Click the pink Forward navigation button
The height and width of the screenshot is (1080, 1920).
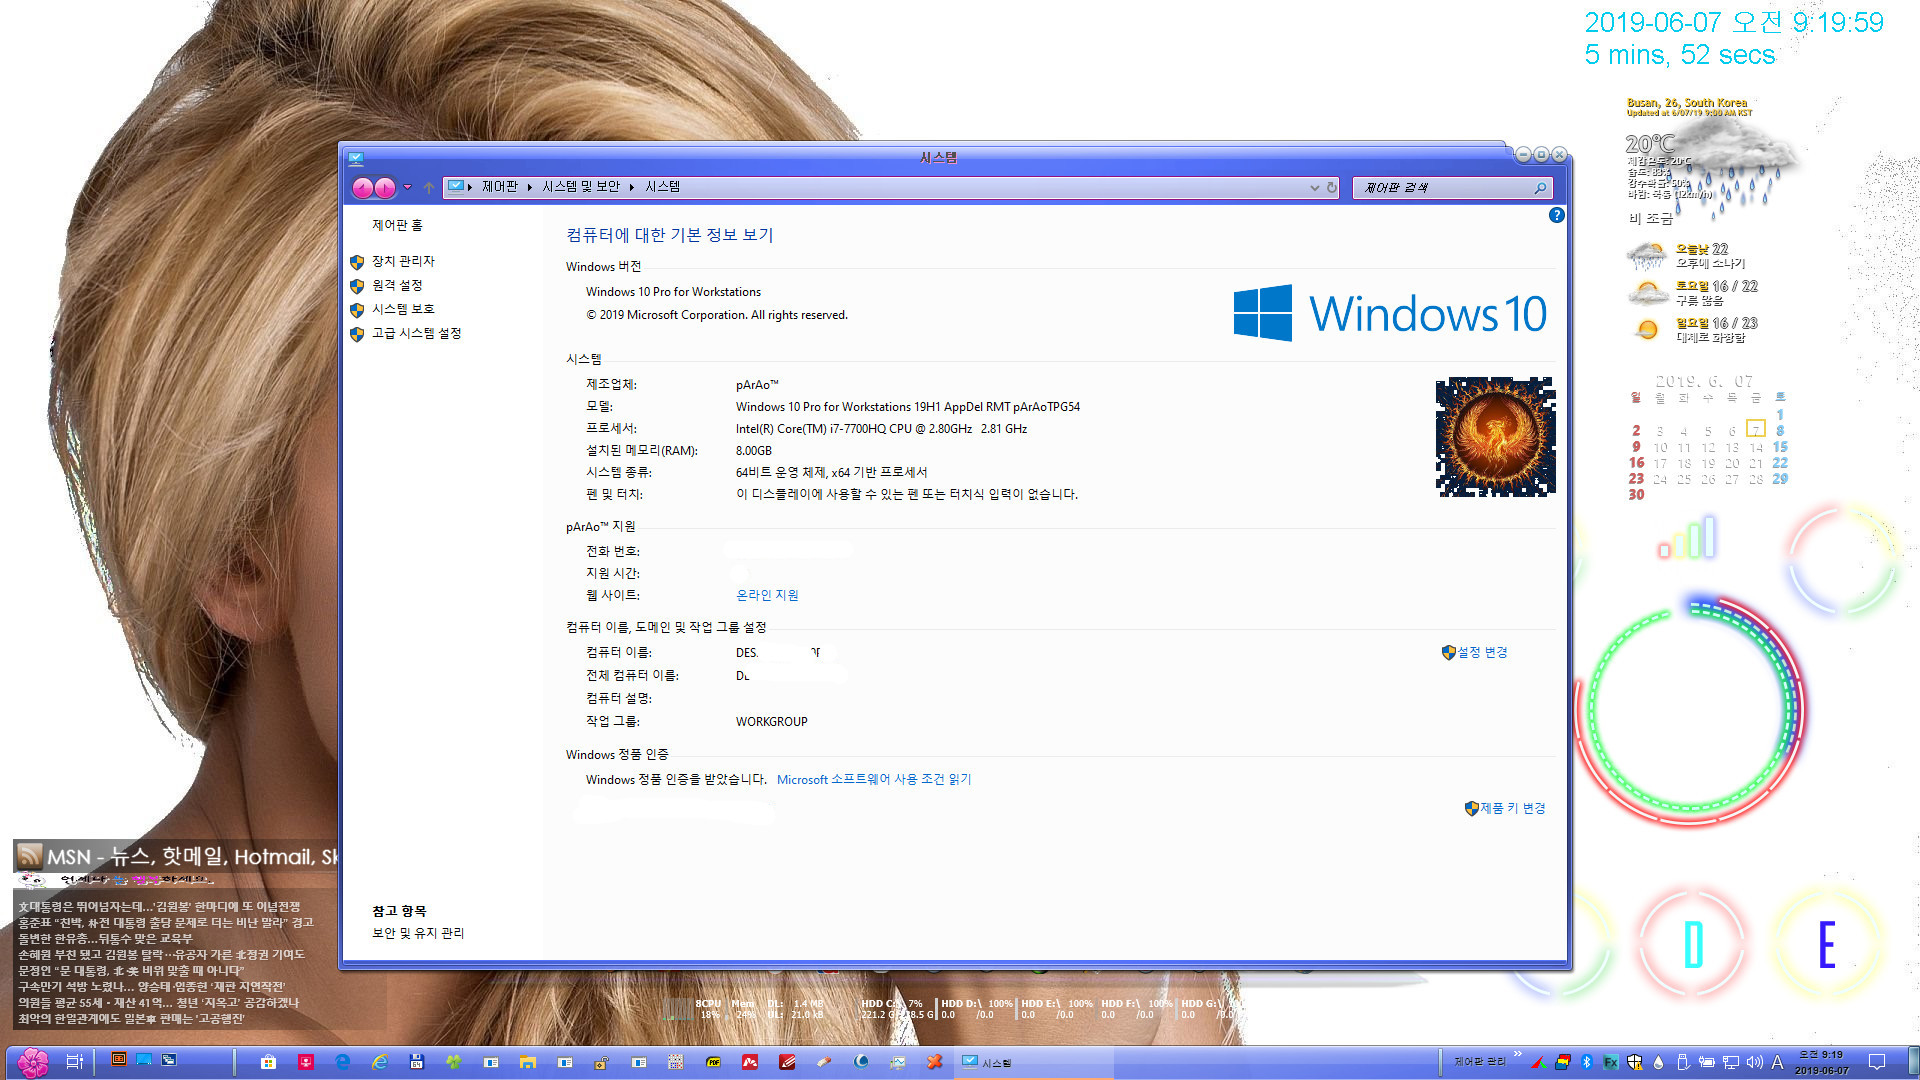(385, 187)
